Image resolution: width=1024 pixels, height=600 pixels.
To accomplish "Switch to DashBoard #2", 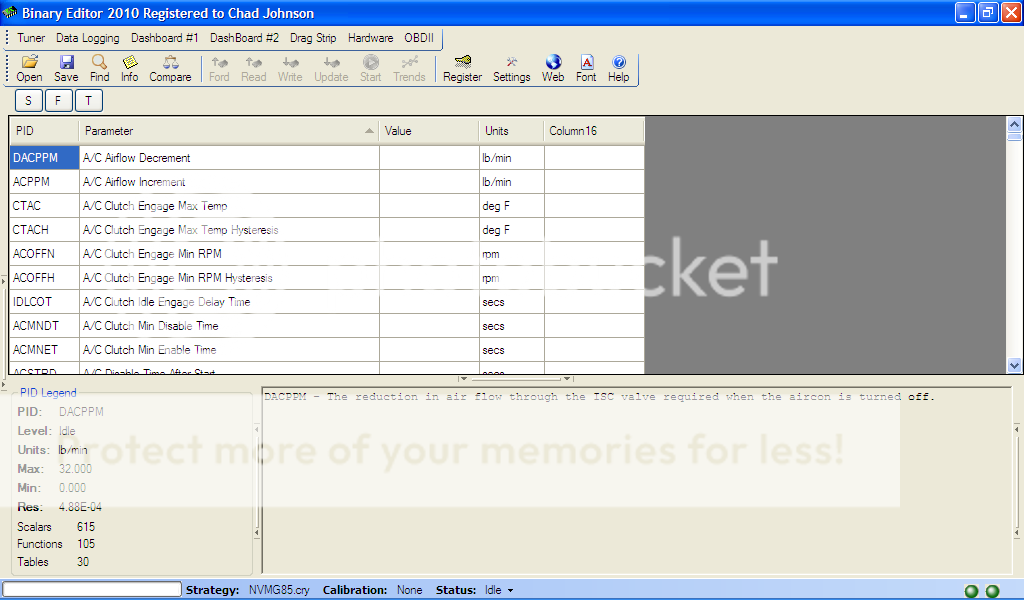I will pos(244,38).
